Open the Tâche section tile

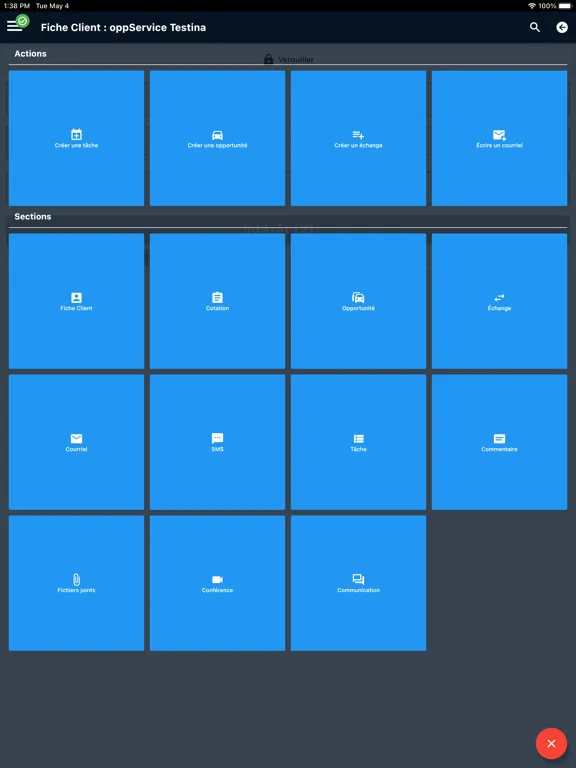[359, 442]
